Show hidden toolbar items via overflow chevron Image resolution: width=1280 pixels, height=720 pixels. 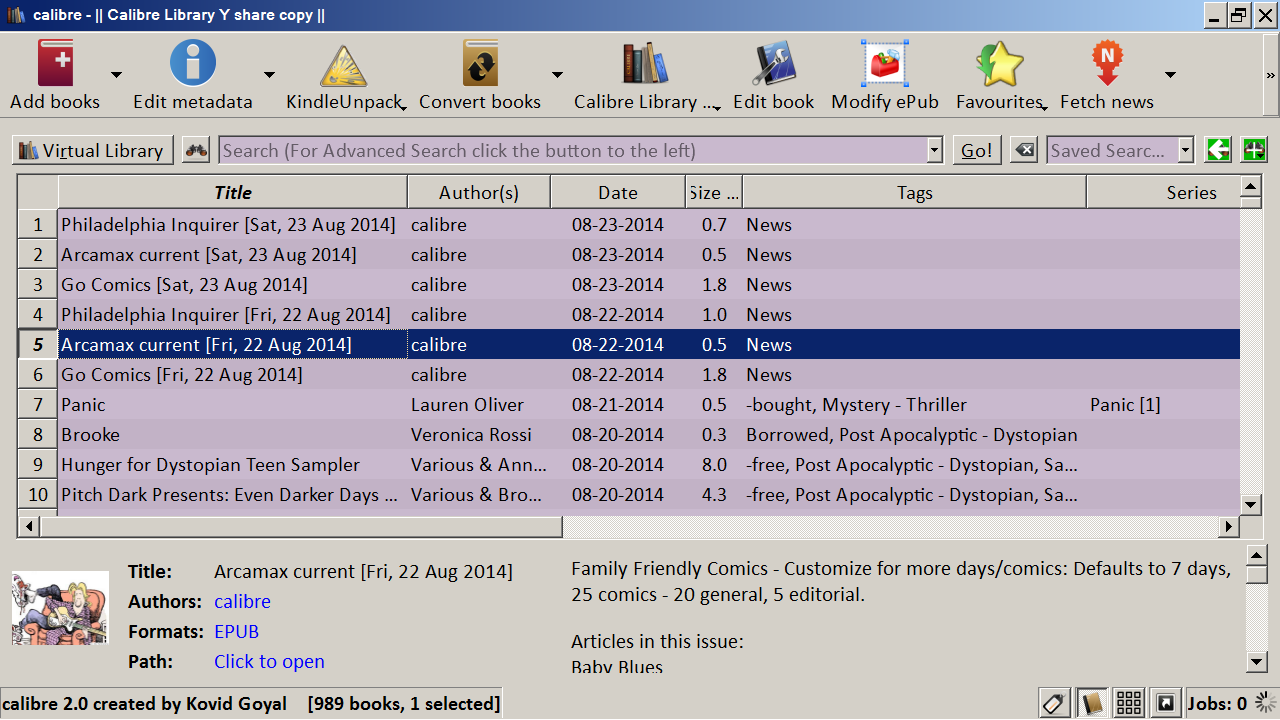[x=1271, y=75]
